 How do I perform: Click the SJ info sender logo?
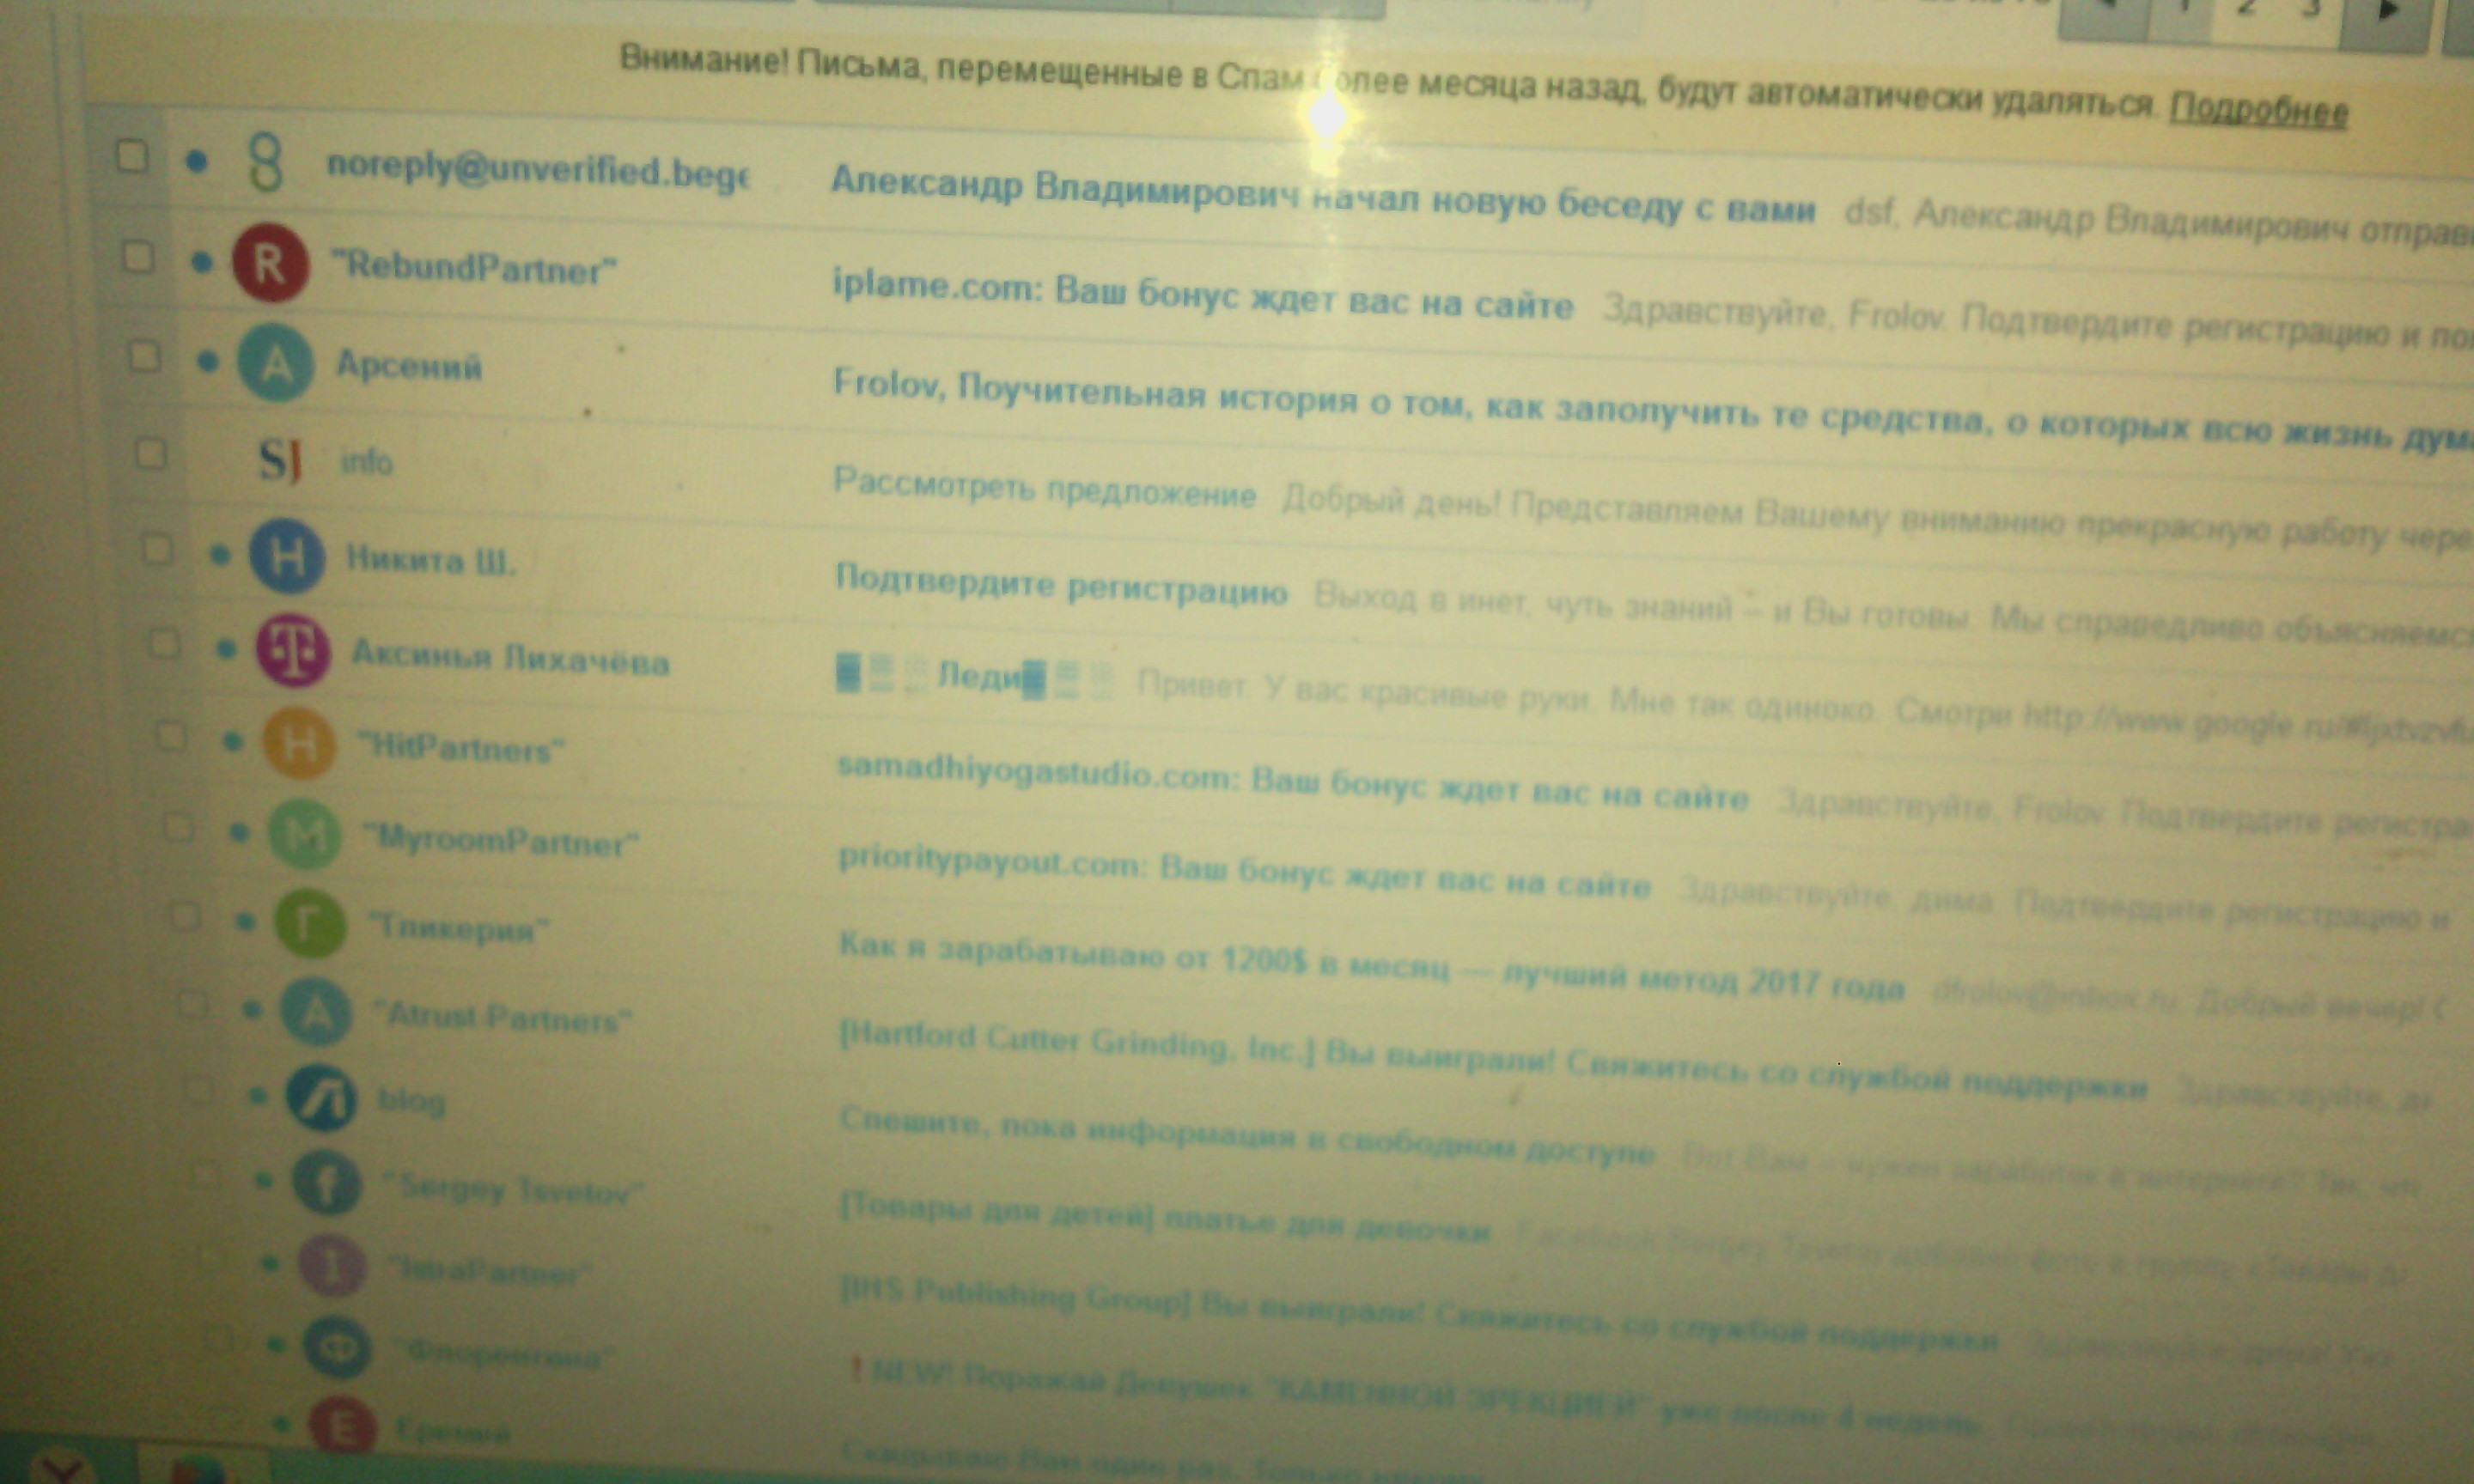click(x=279, y=460)
